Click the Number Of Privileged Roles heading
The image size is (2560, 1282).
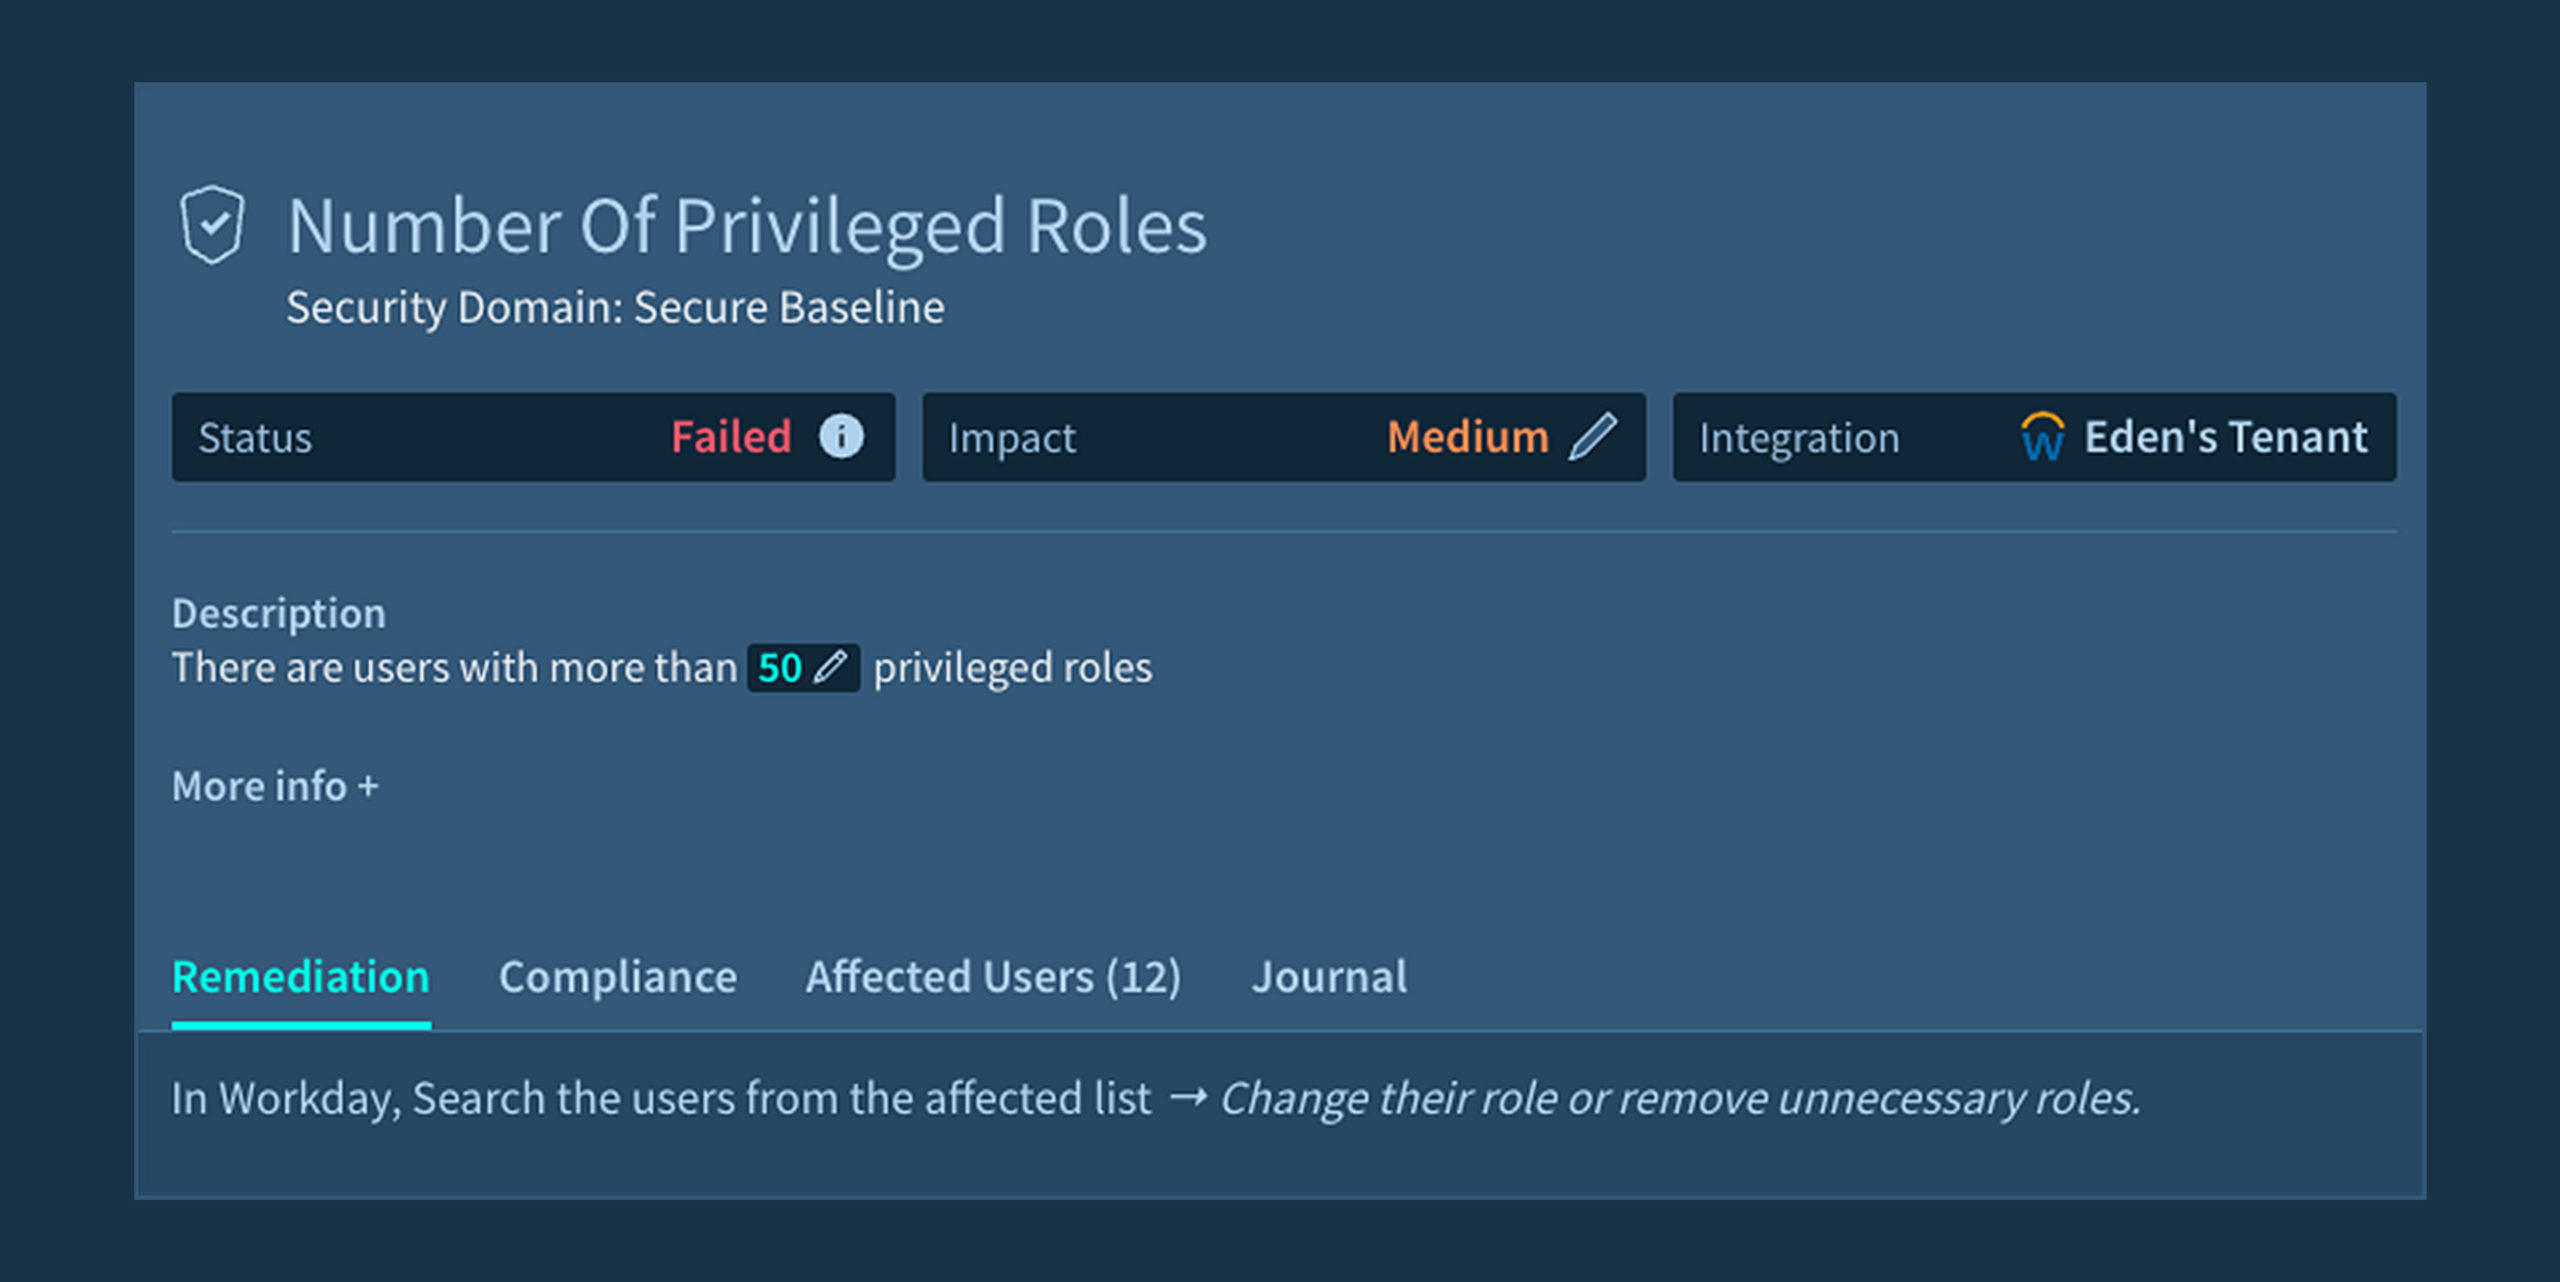pos(747,226)
